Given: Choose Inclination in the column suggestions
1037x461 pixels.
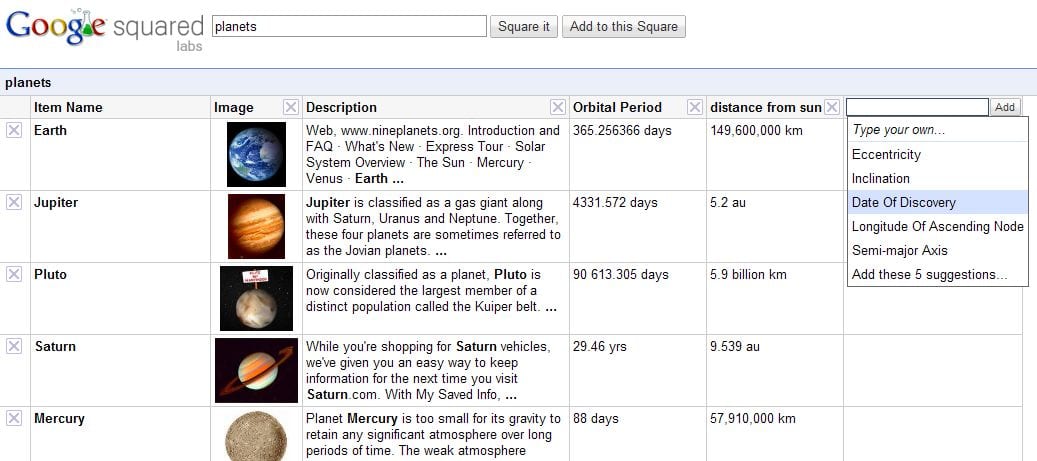Looking at the screenshot, I should point(881,179).
